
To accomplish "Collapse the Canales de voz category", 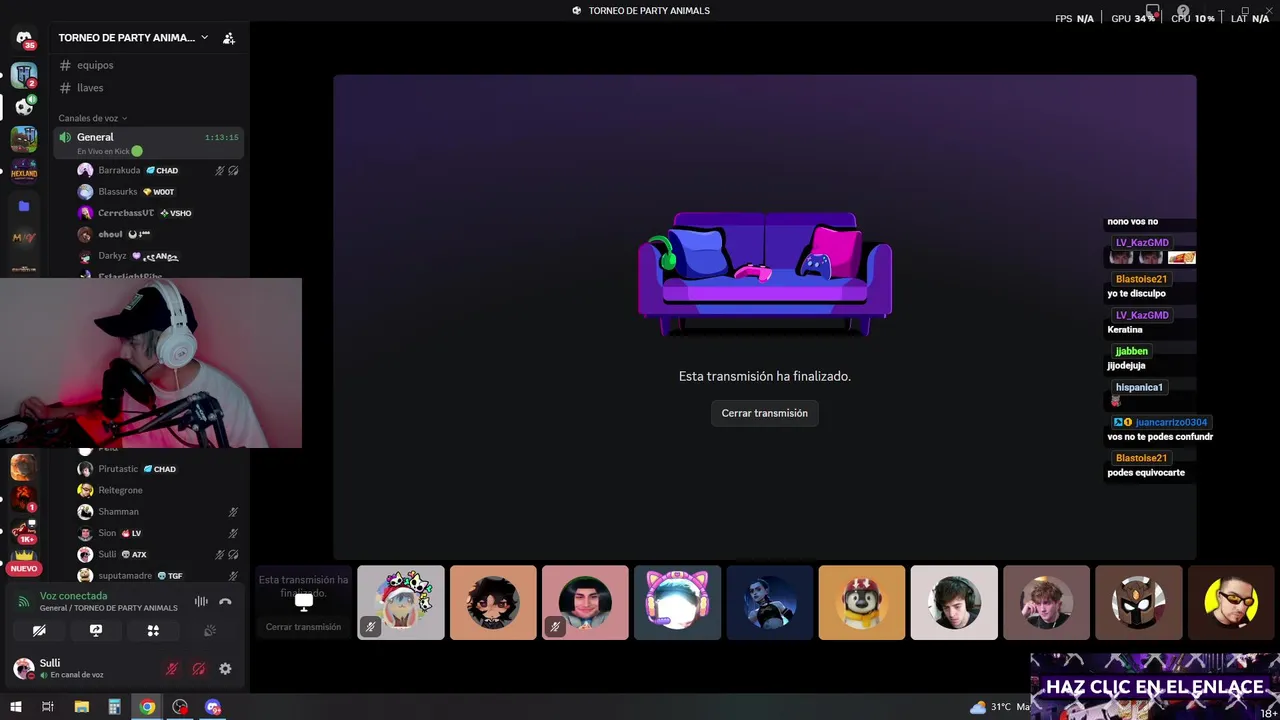I will 93,118.
